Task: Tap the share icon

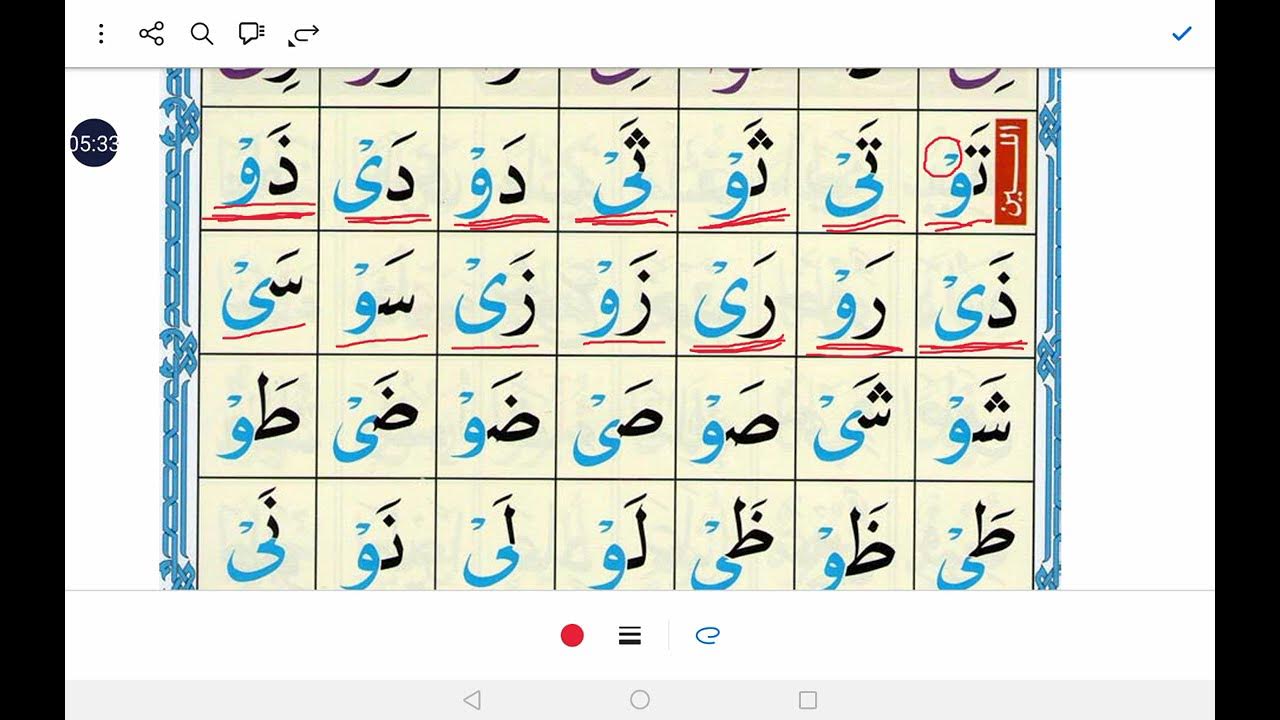Action: click(x=152, y=34)
